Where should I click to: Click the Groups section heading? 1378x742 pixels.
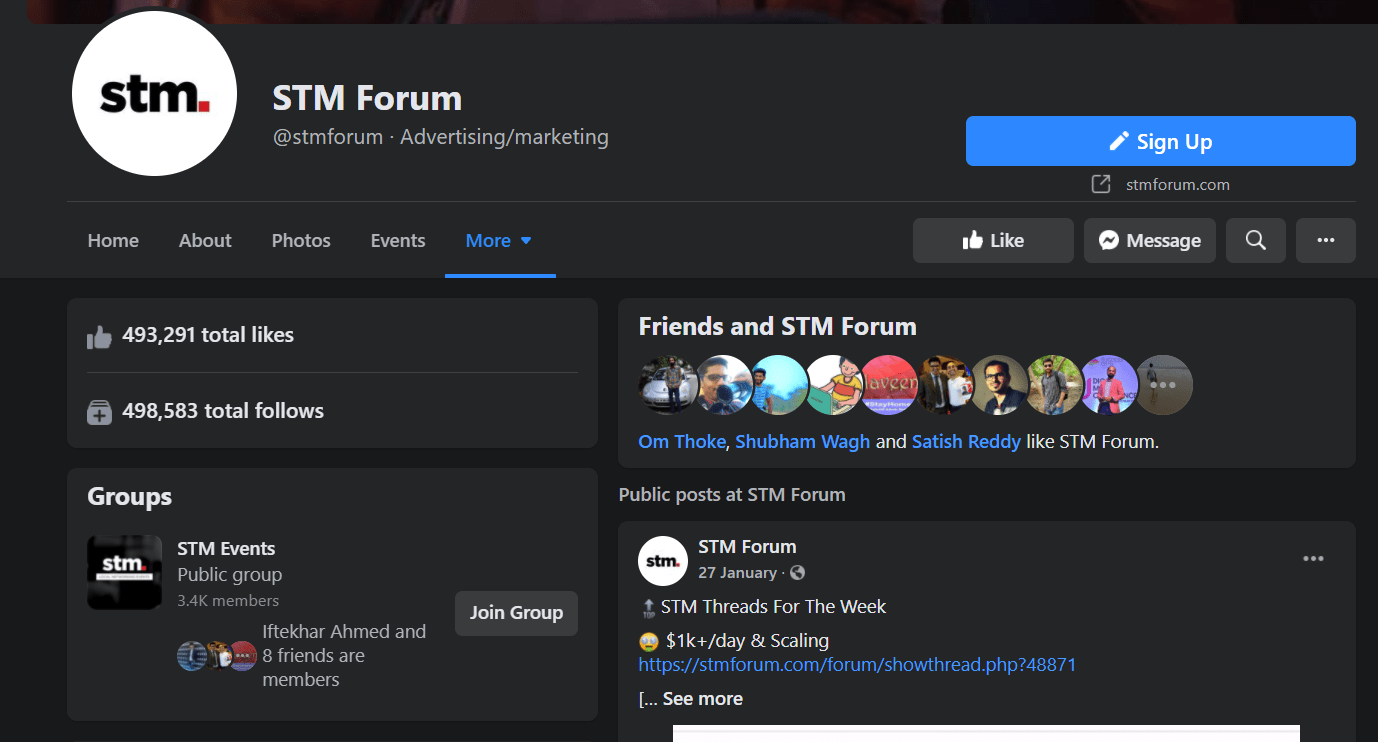[130, 497]
